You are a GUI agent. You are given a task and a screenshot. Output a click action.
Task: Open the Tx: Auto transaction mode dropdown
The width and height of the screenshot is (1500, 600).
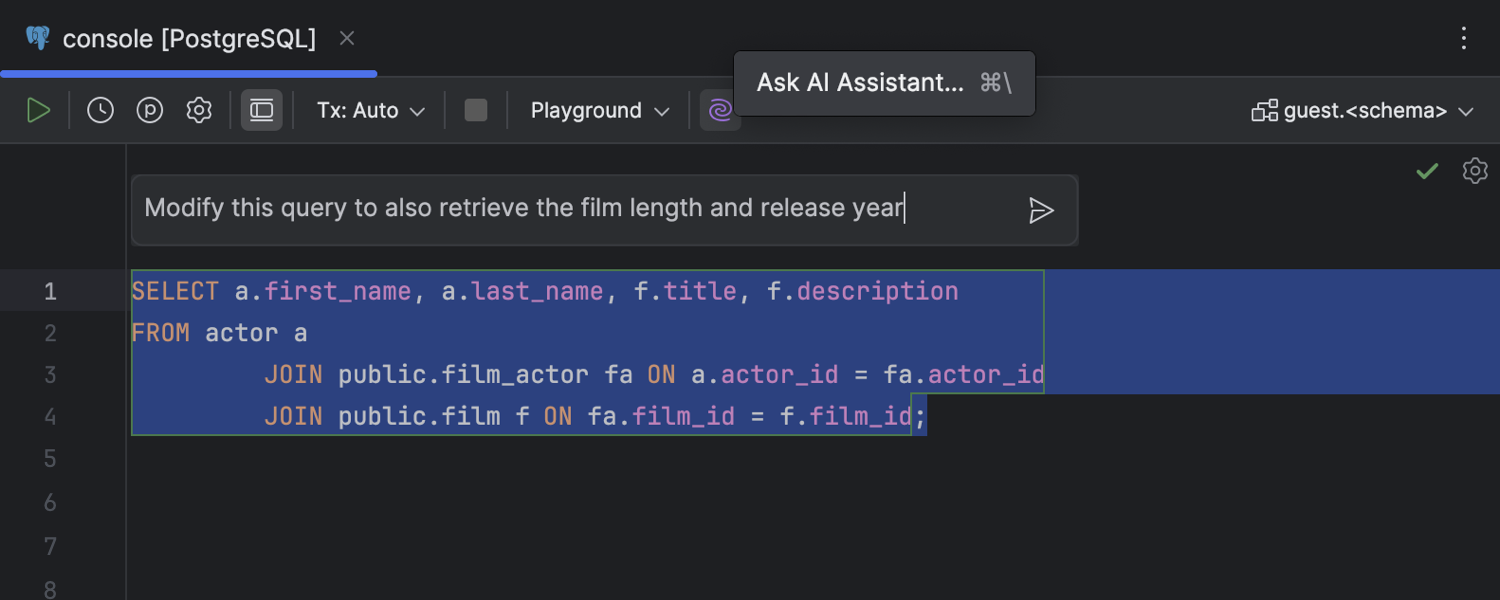[369, 110]
